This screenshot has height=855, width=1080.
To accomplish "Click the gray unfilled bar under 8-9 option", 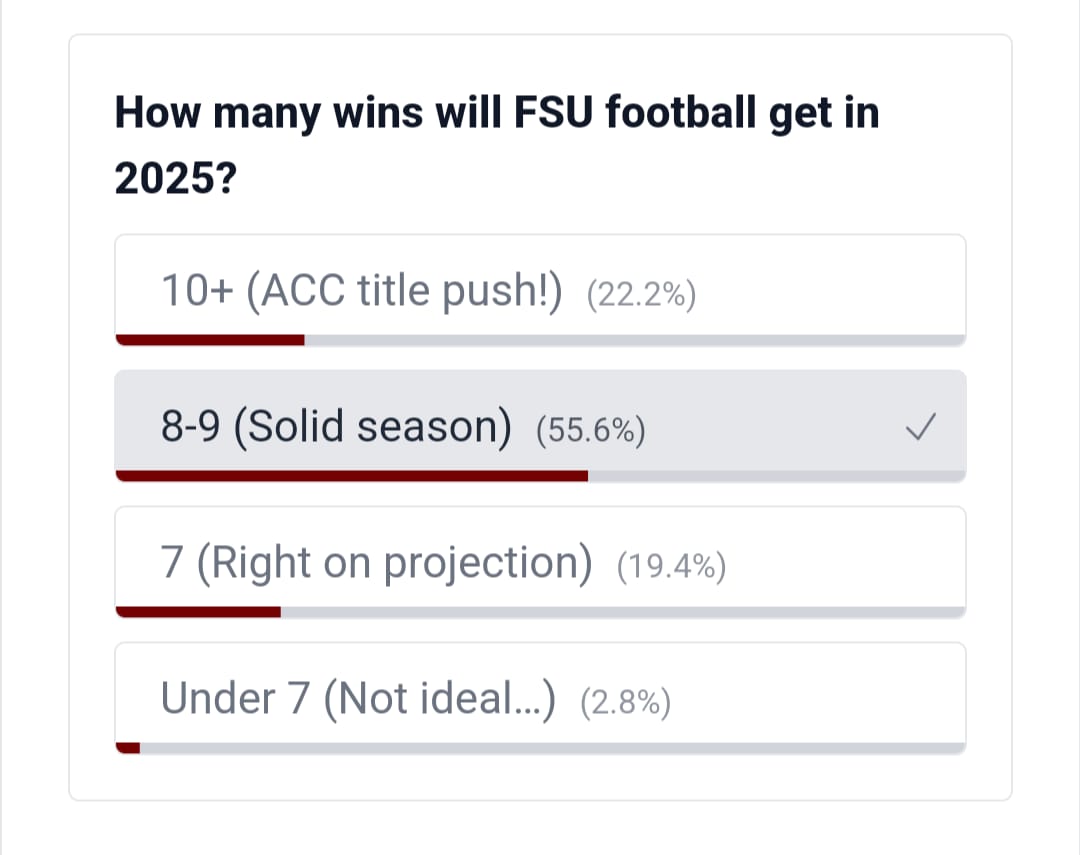I will click(776, 476).
